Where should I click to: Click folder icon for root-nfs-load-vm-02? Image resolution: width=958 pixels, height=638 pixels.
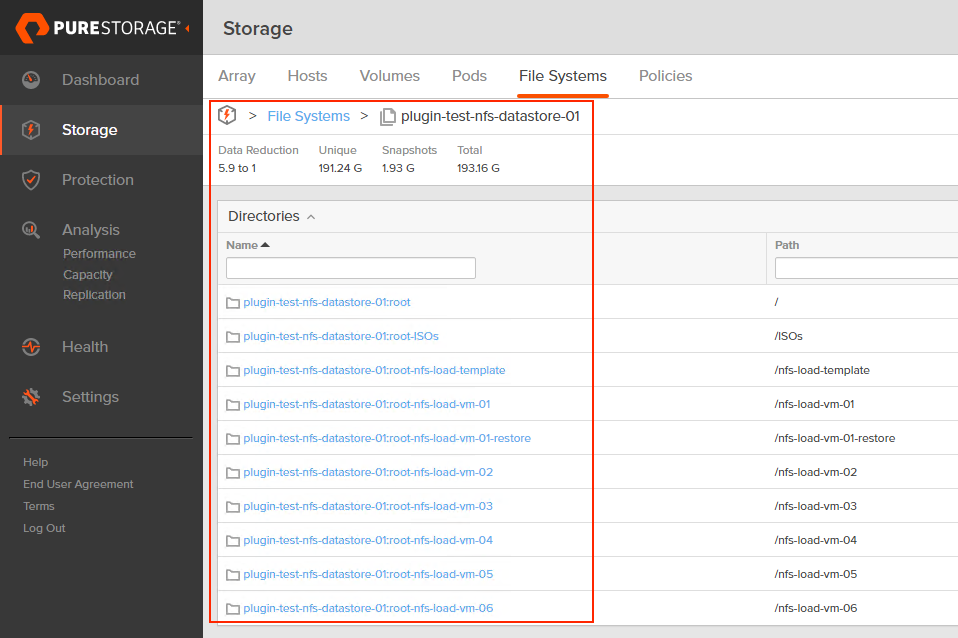pyautogui.click(x=233, y=473)
